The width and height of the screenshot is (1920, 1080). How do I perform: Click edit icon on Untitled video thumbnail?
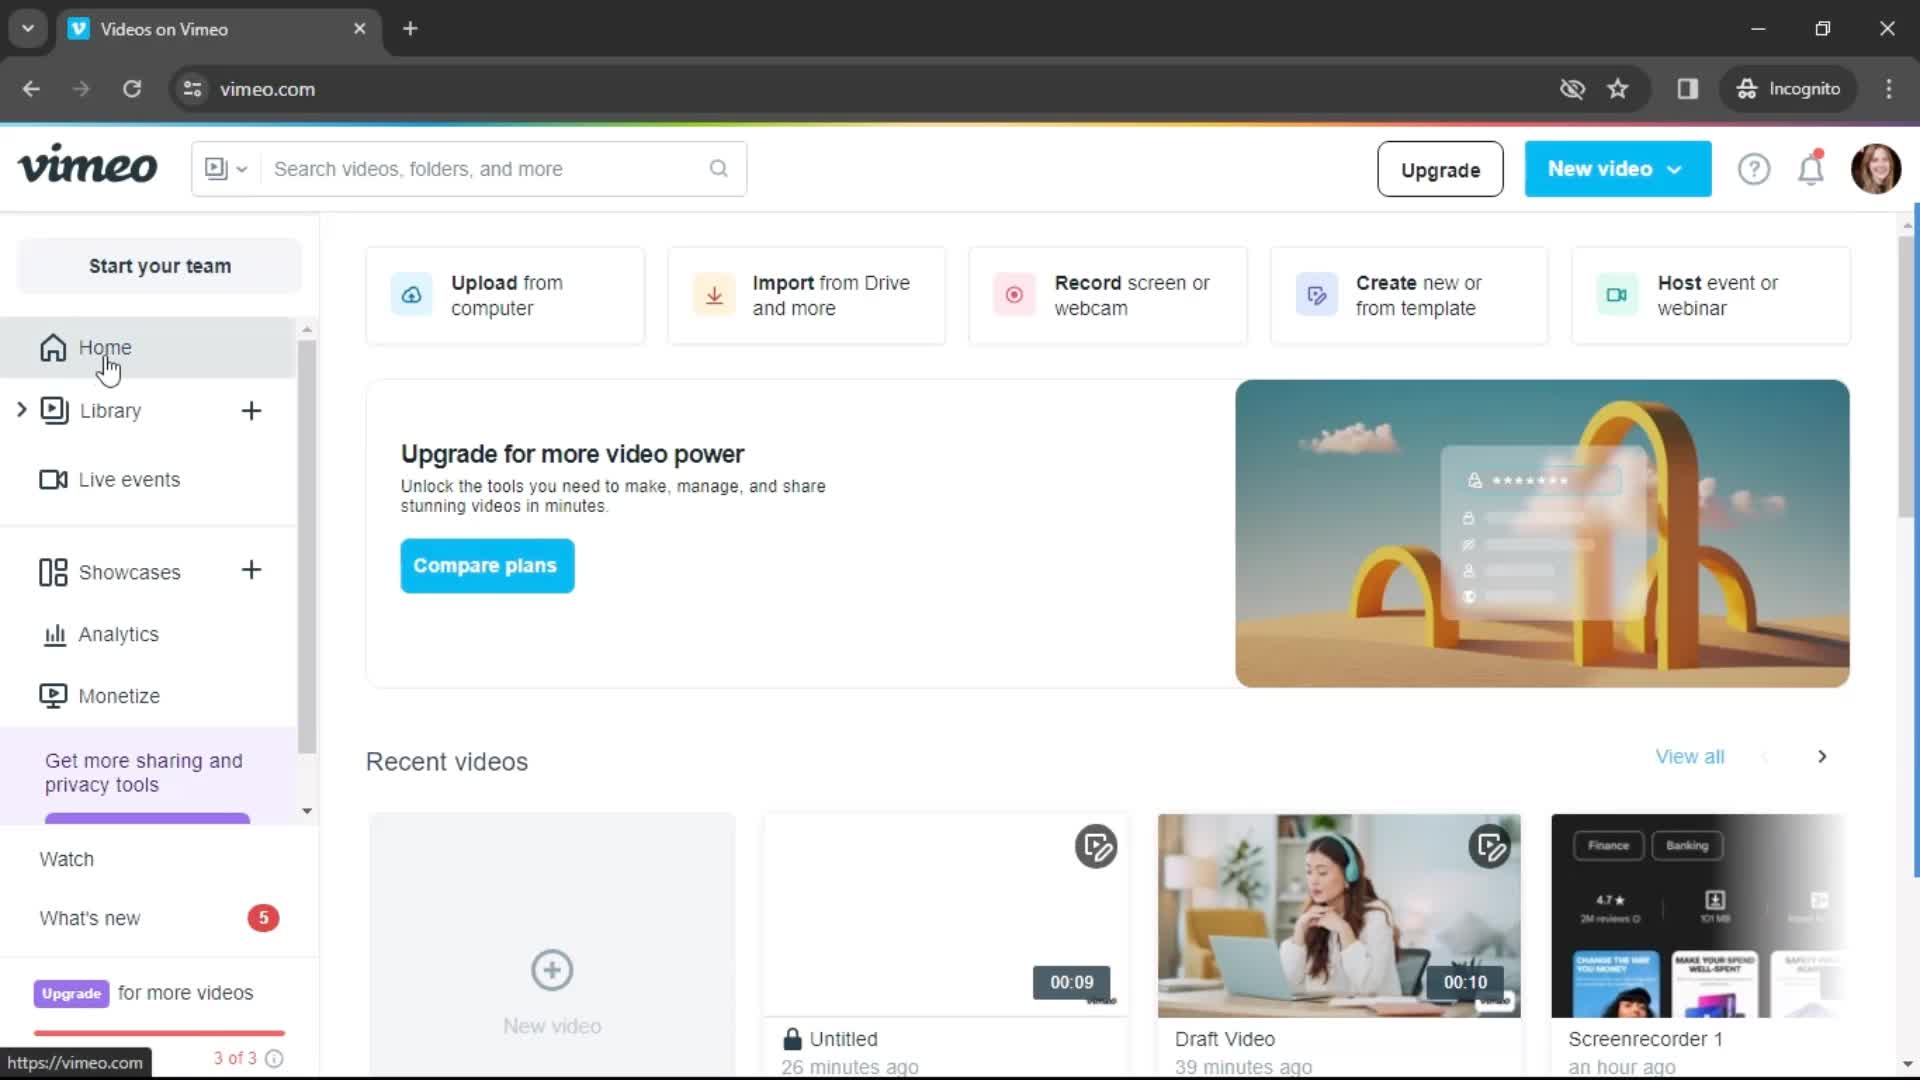pyautogui.click(x=1096, y=847)
